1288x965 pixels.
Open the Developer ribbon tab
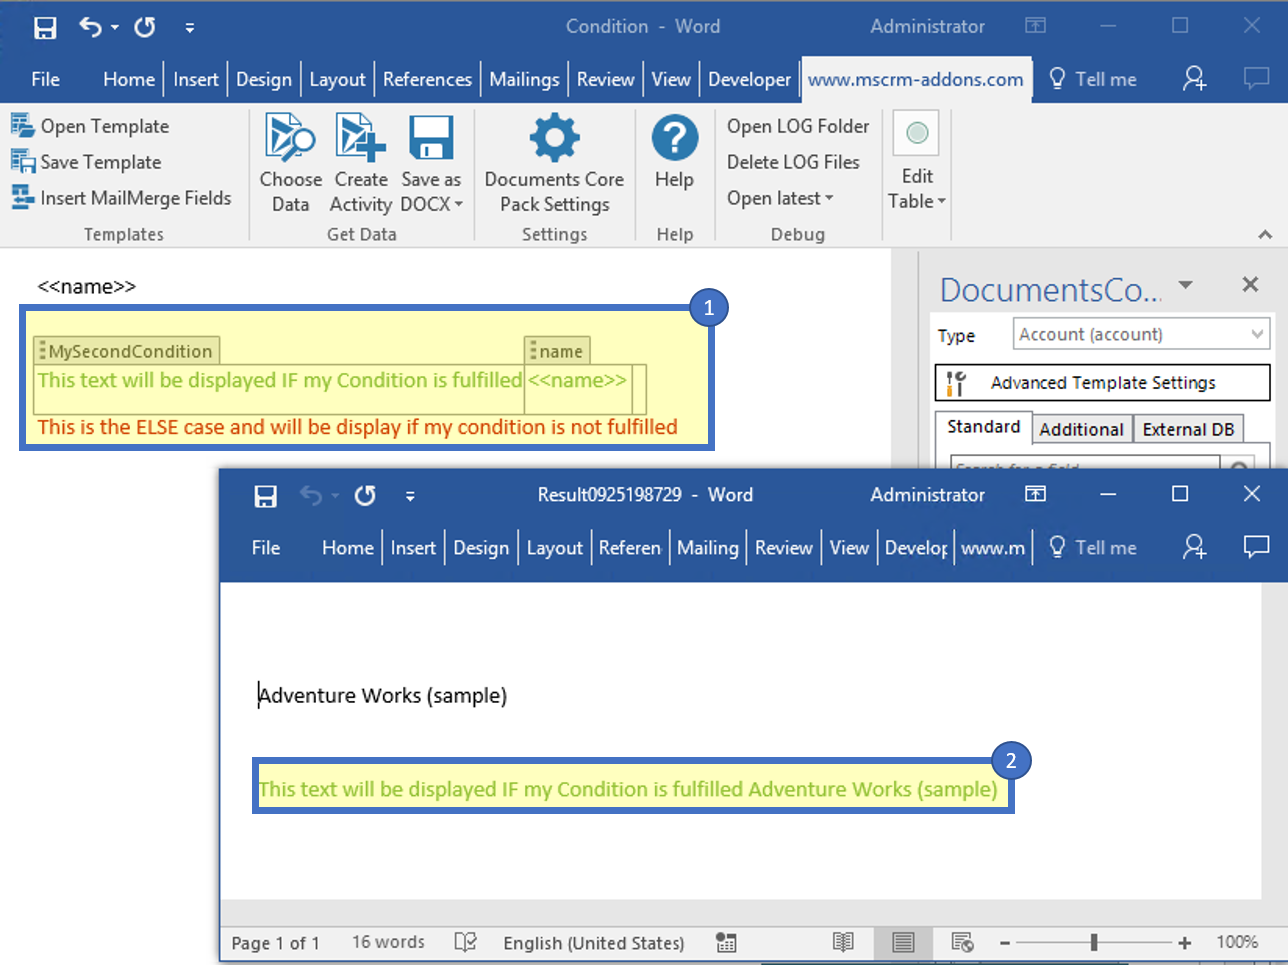pos(749,79)
